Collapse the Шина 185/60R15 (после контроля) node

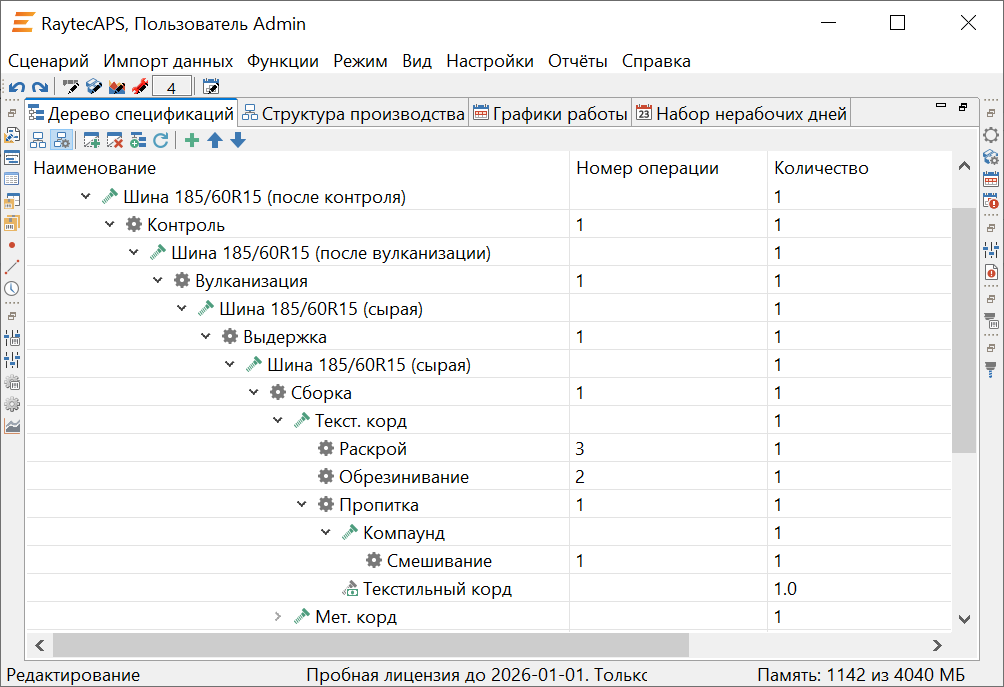click(x=86, y=197)
